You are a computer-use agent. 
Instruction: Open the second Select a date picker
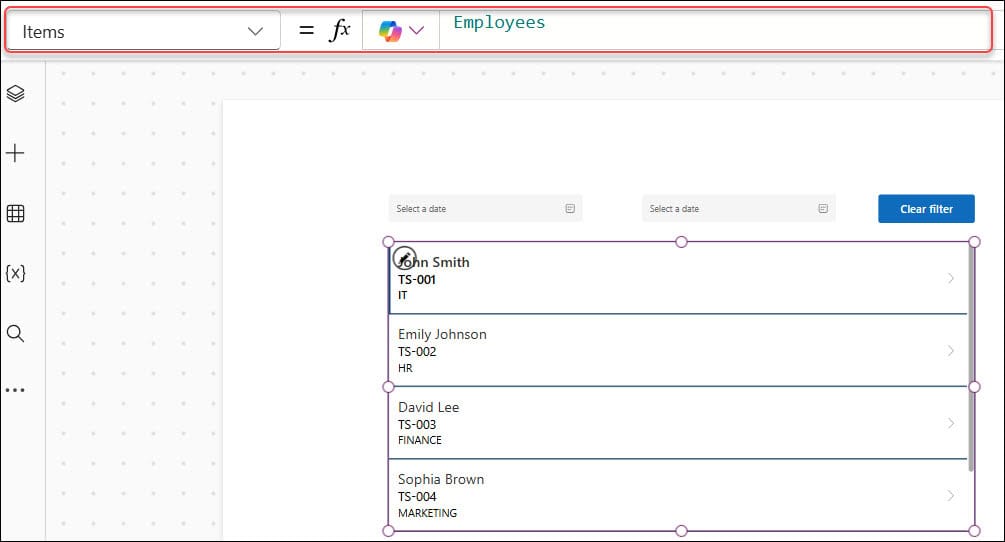point(738,209)
